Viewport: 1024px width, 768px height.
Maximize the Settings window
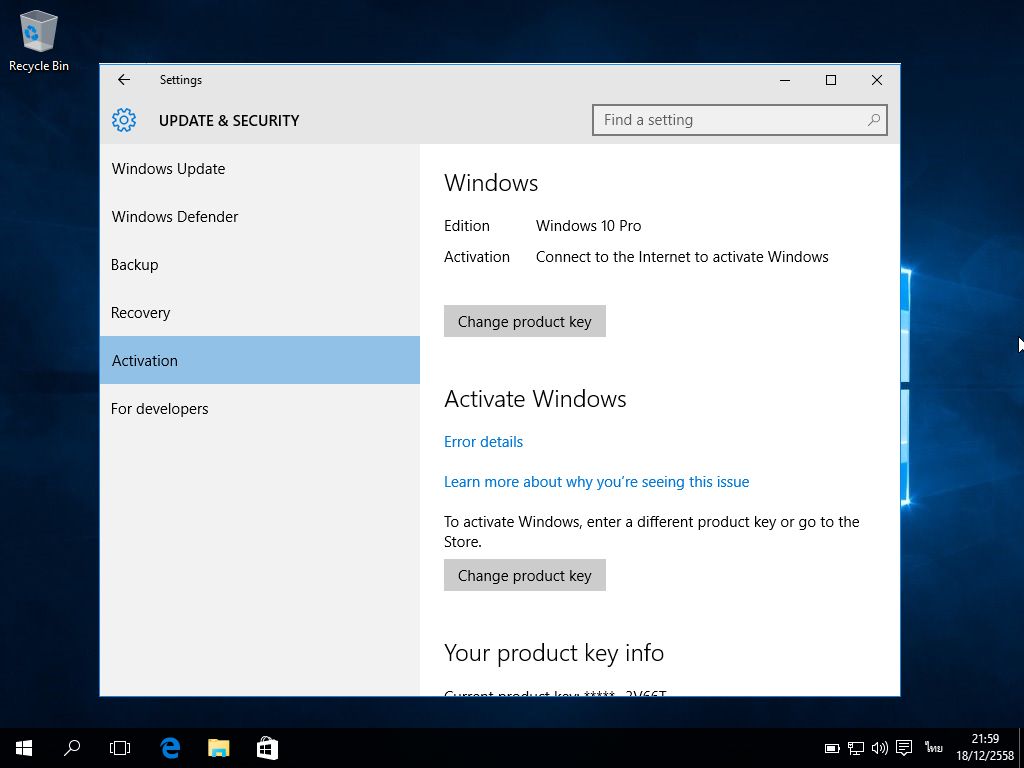831,80
